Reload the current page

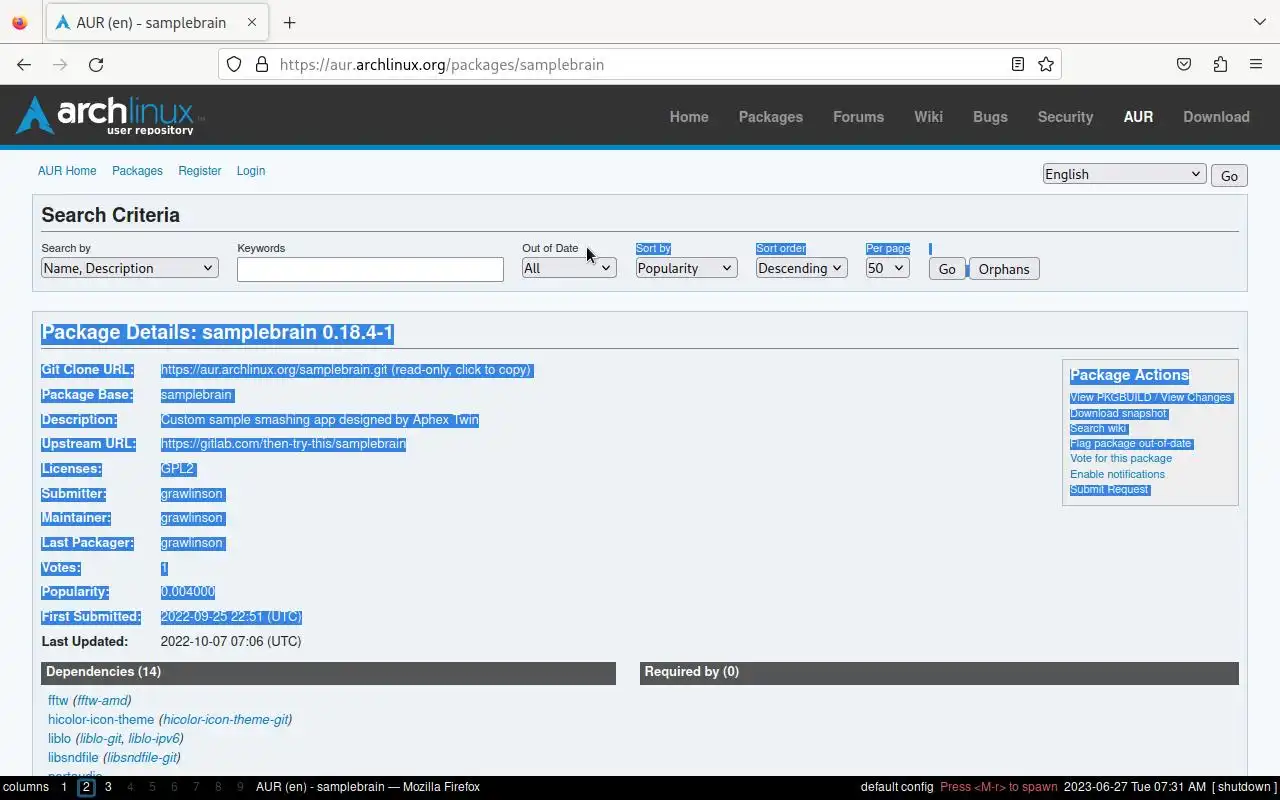(96, 64)
